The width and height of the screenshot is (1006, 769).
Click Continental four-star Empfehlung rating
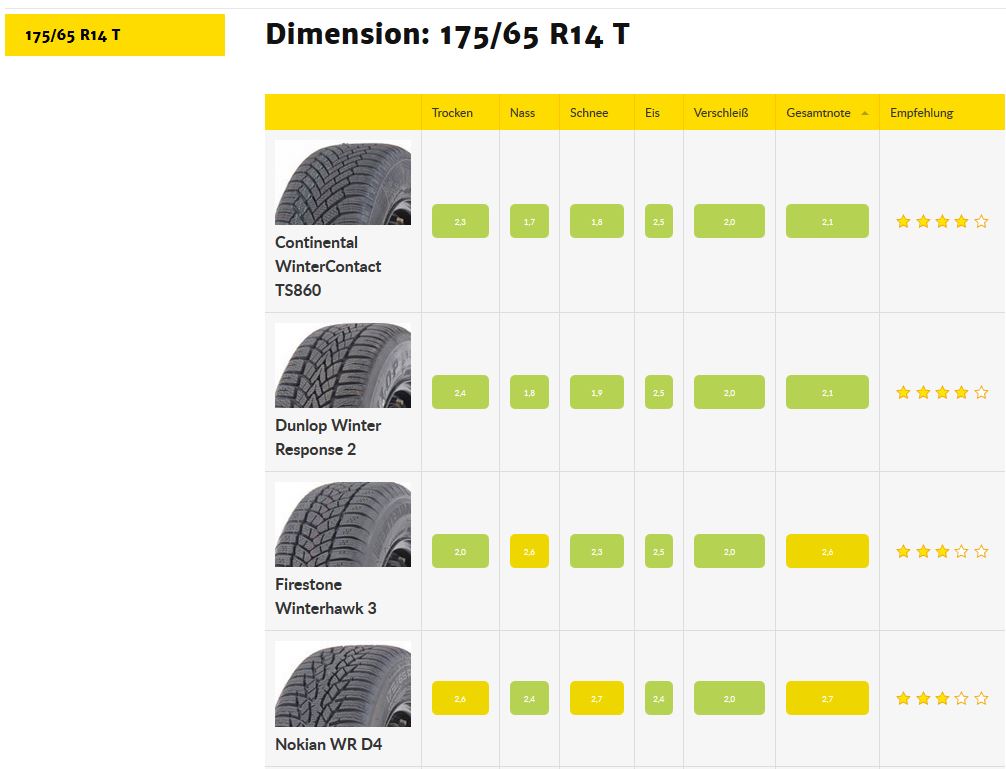click(x=942, y=222)
